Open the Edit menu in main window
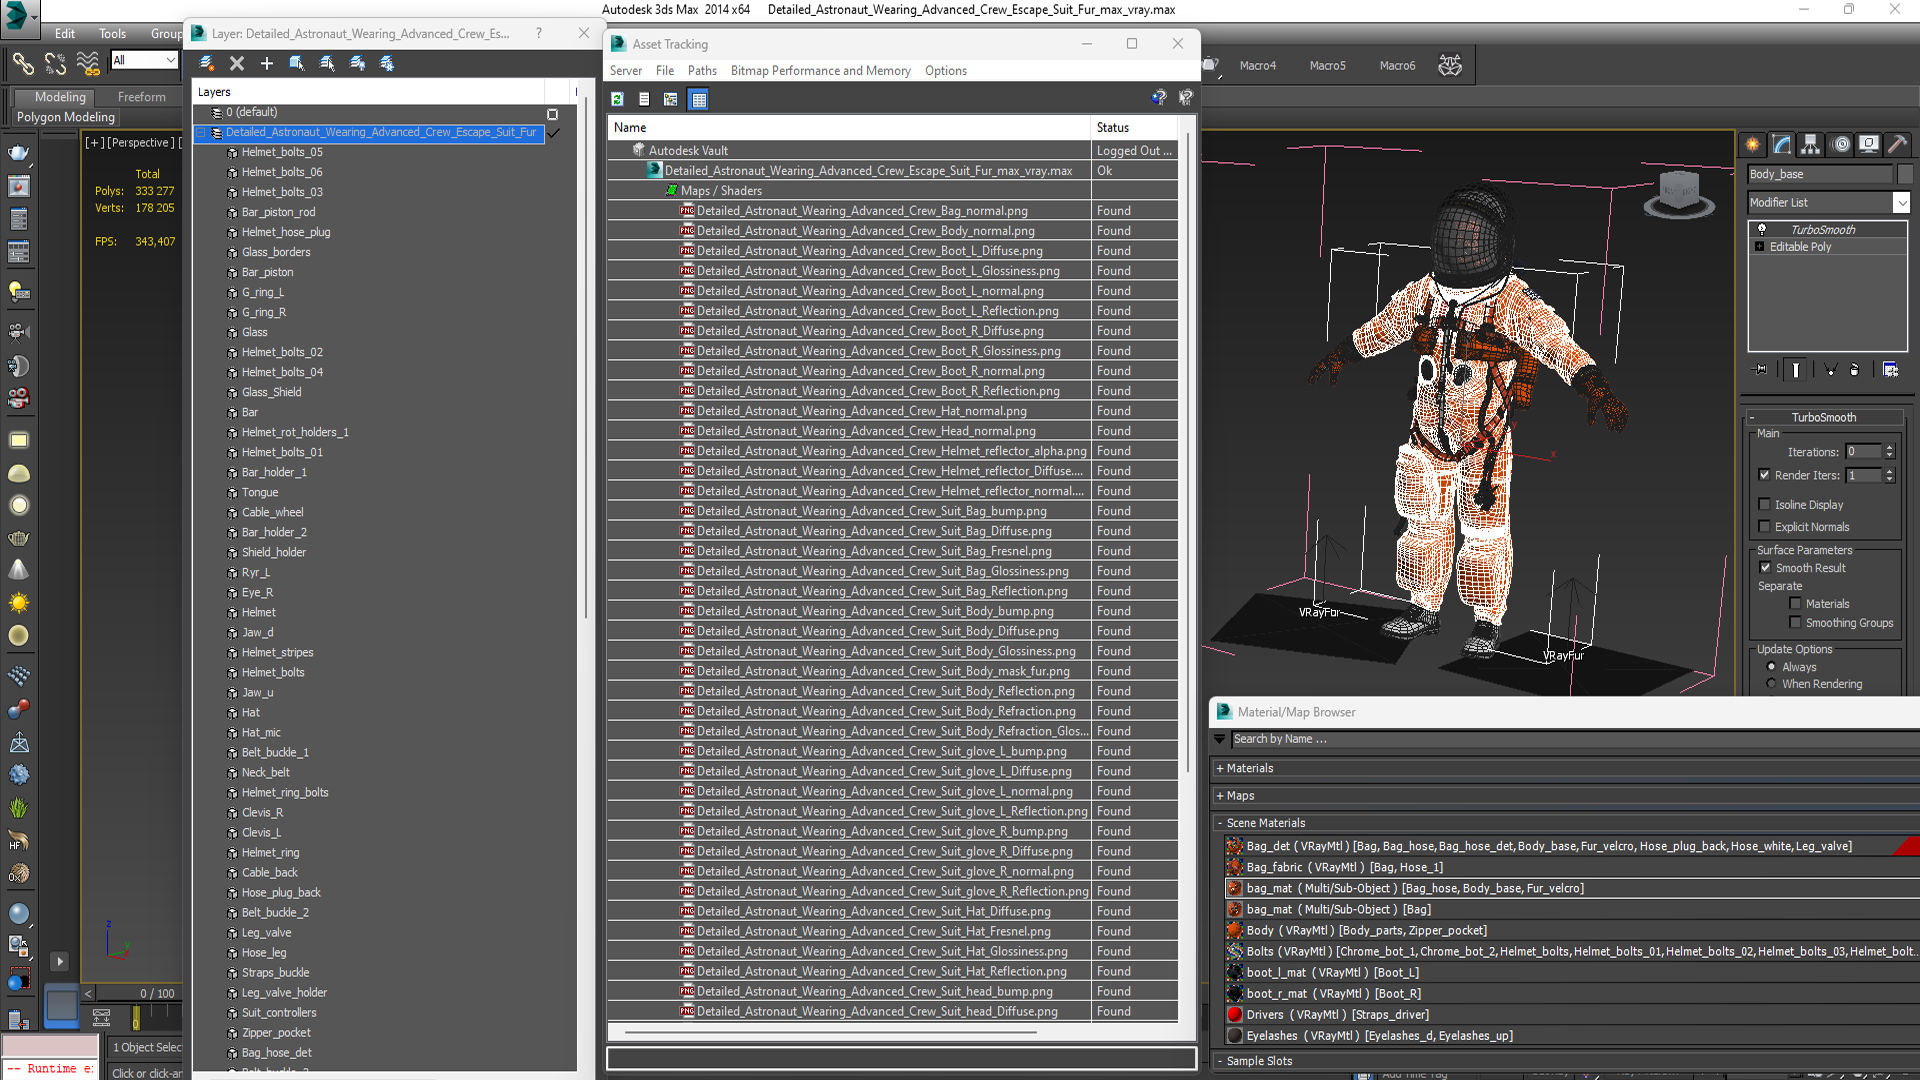Viewport: 1920px width, 1080px height. pyautogui.click(x=65, y=34)
